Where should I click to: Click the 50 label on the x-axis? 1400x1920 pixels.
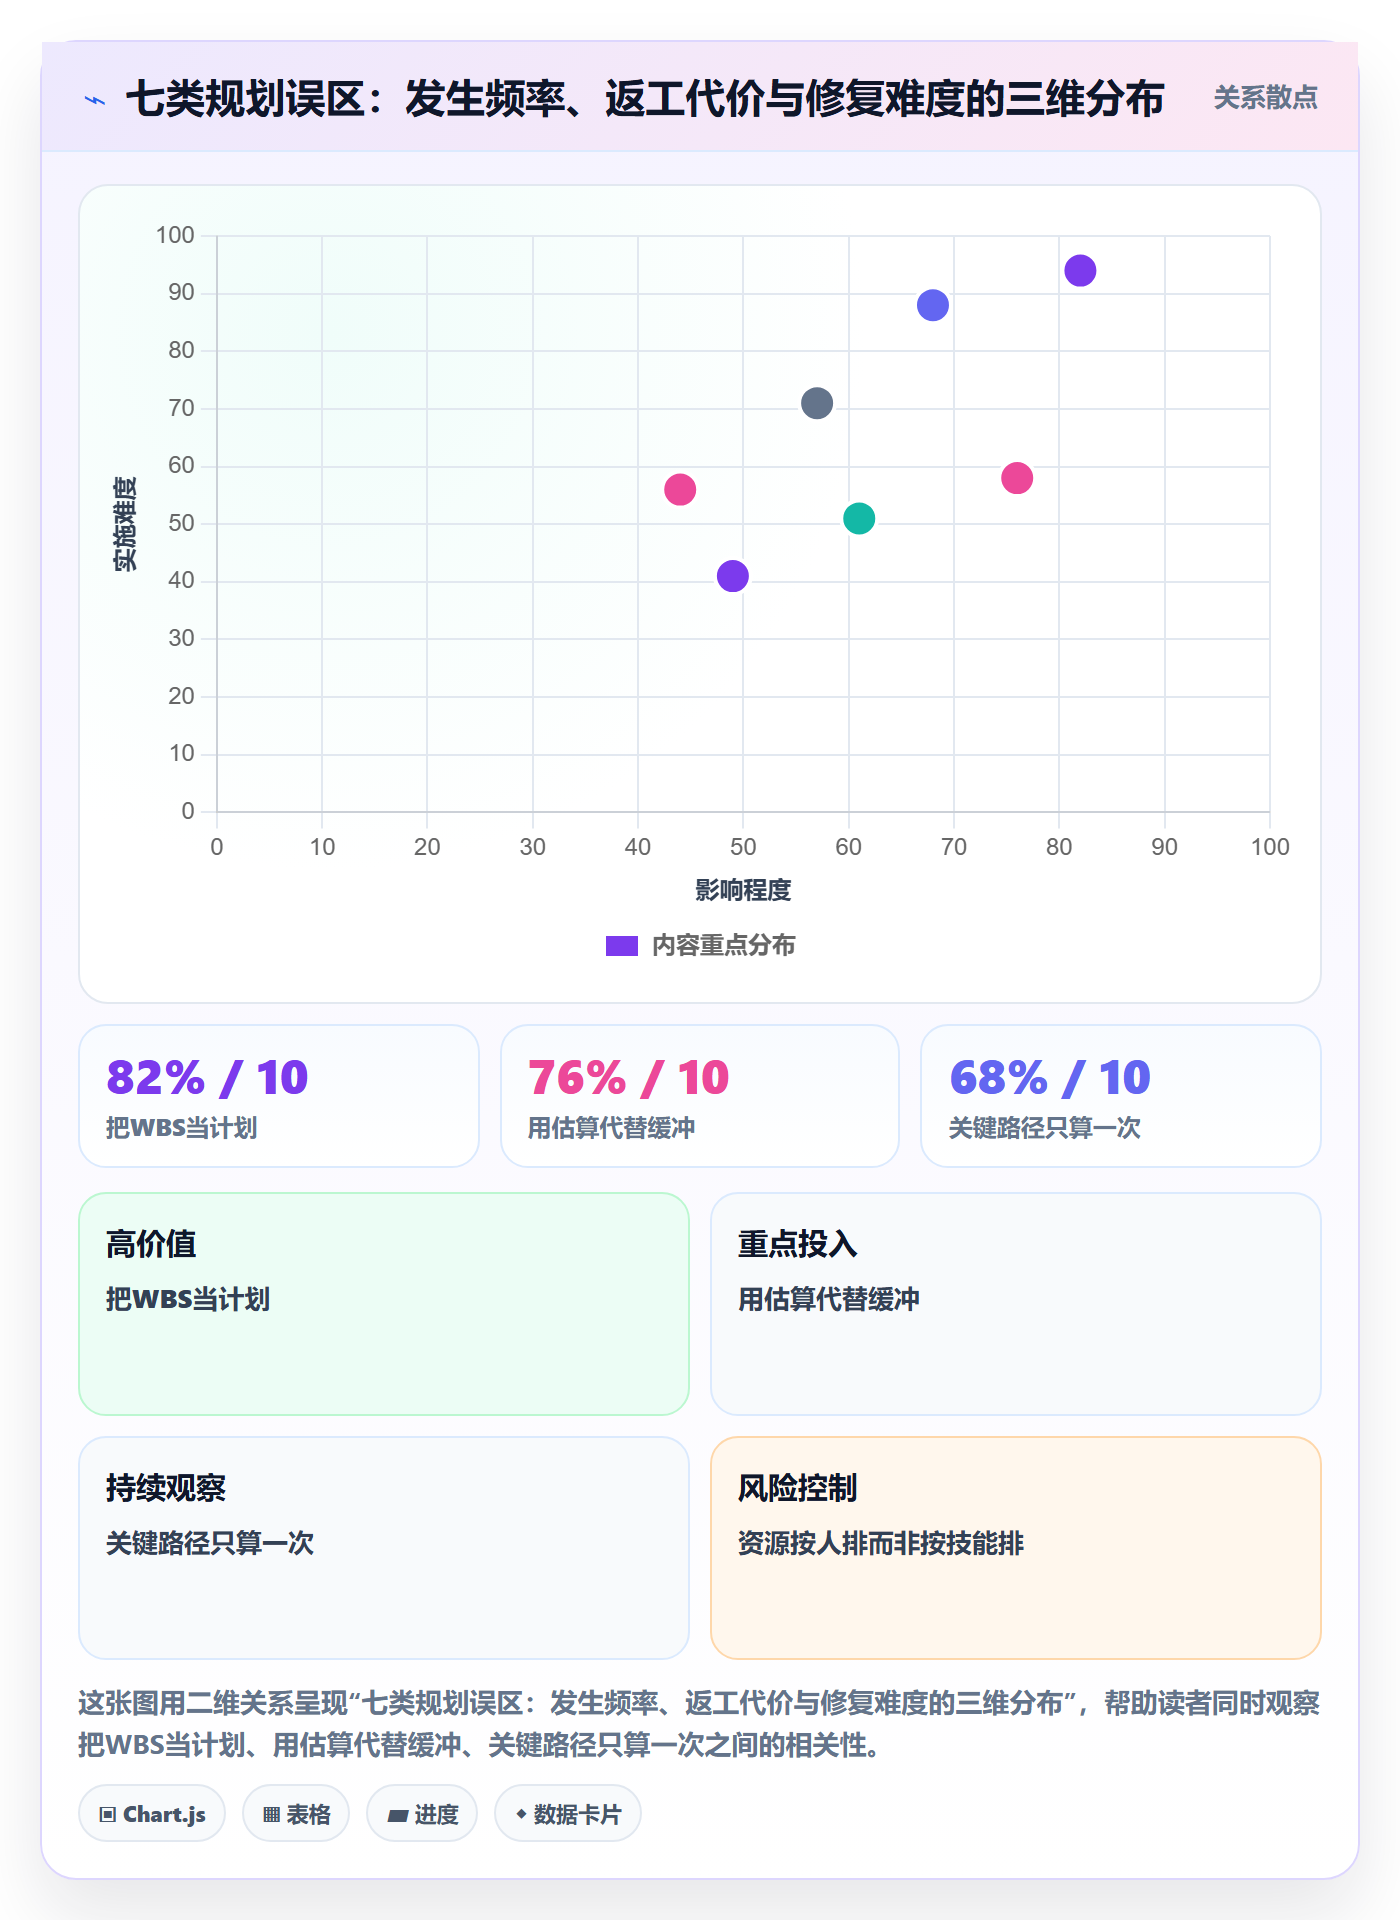[743, 847]
